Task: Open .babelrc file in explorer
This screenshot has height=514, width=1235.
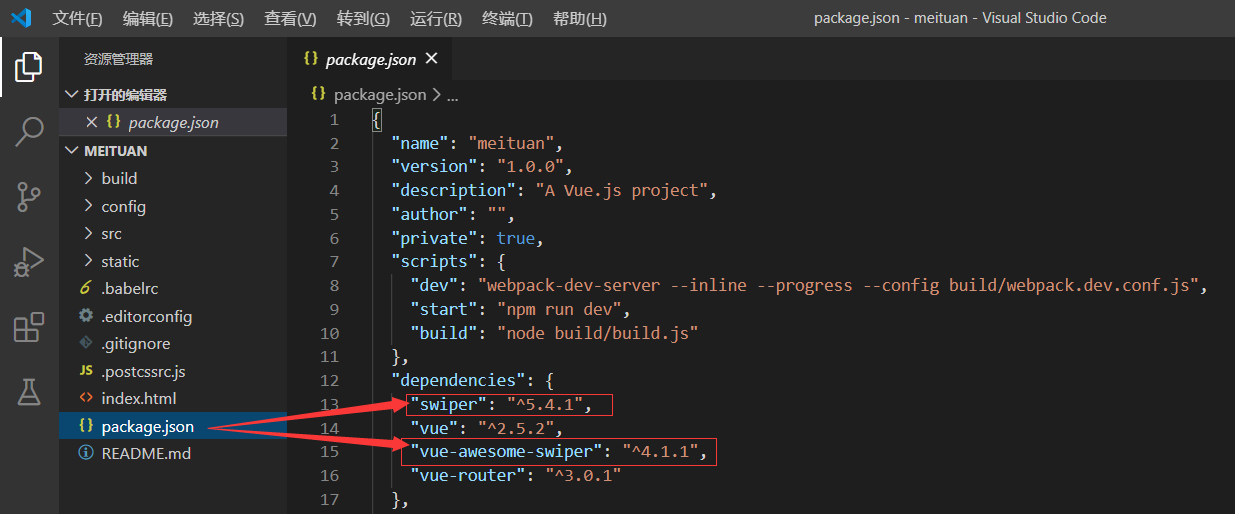Action: (x=173, y=288)
